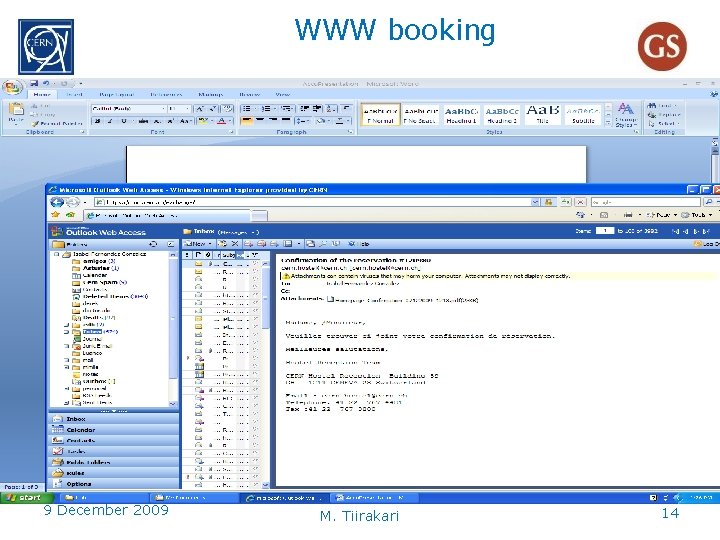Switch to References tab in Word
Screen dimensions: 720x540
coord(166,95)
